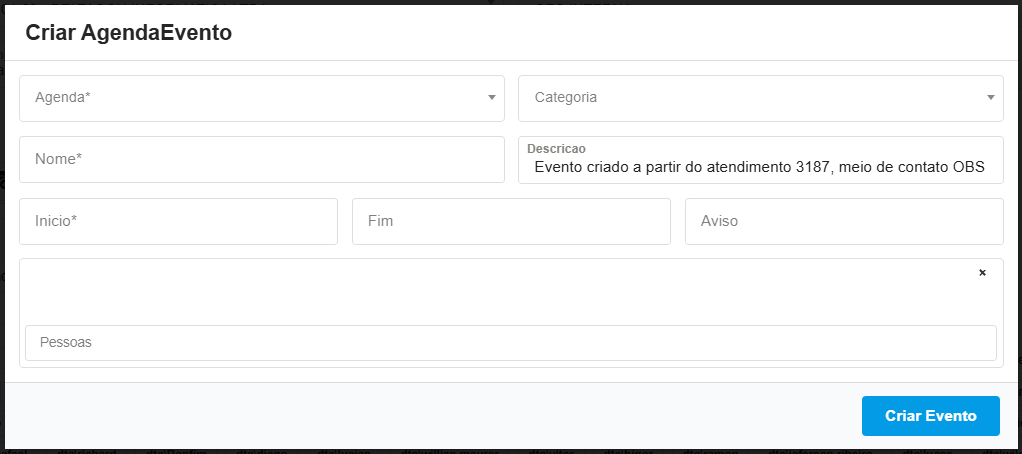Open the Agenda select field
The width and height of the screenshot is (1022, 454).
click(250, 98)
